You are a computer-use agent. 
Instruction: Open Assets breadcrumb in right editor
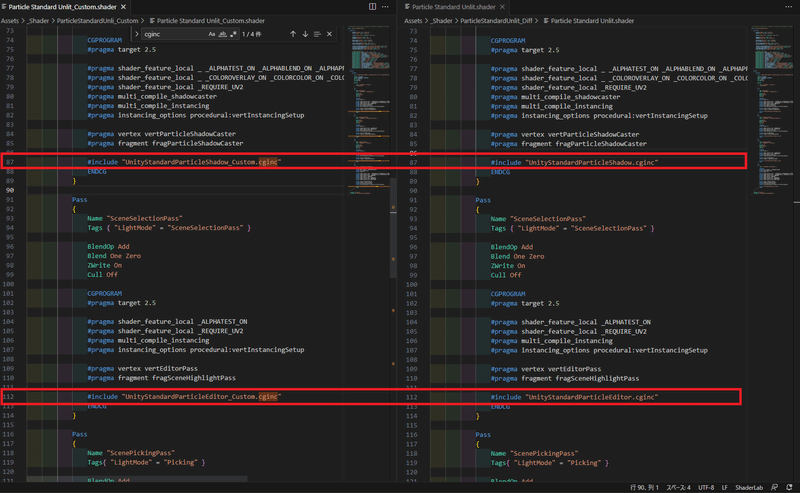coord(413,21)
